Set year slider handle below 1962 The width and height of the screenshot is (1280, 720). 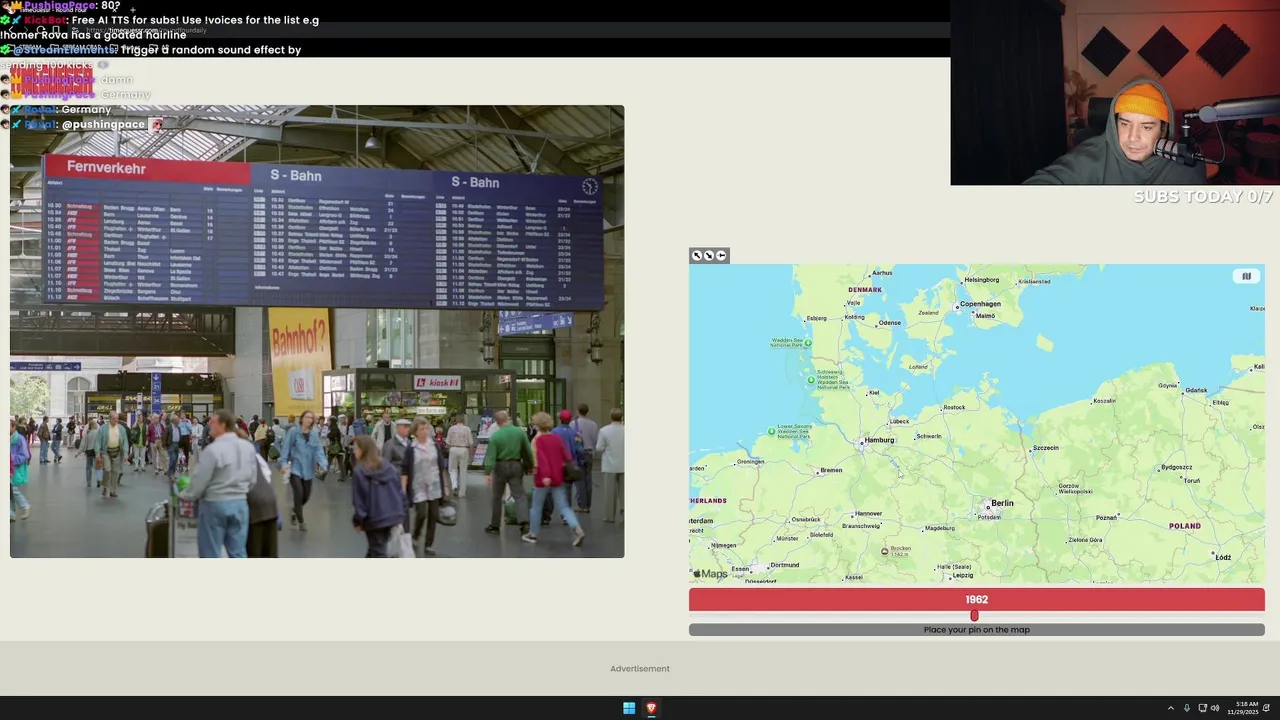974,616
